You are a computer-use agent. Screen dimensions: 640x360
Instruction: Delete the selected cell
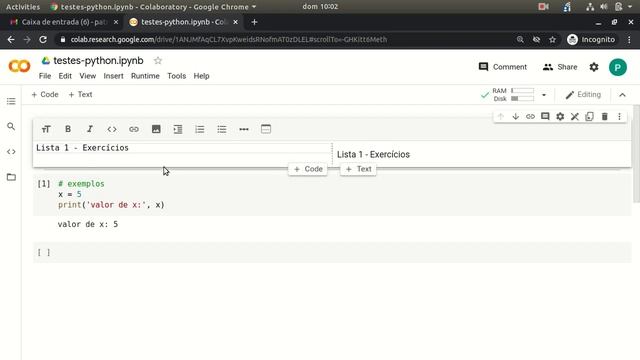click(x=604, y=116)
